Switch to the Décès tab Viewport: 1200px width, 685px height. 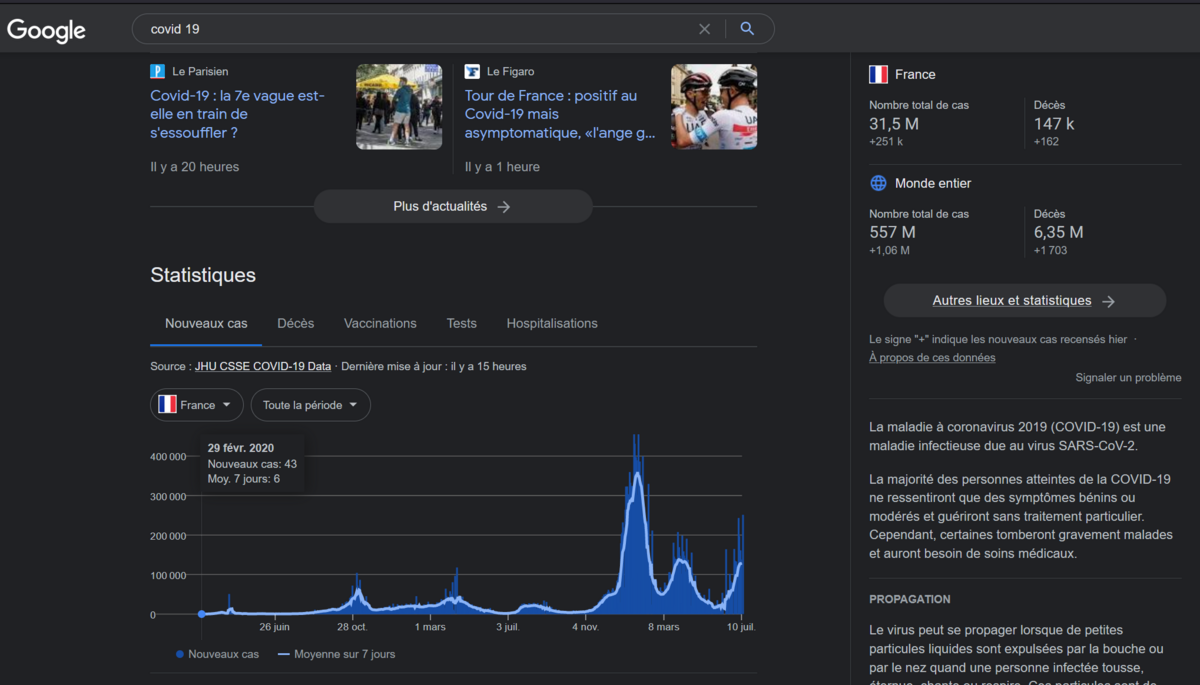click(295, 324)
